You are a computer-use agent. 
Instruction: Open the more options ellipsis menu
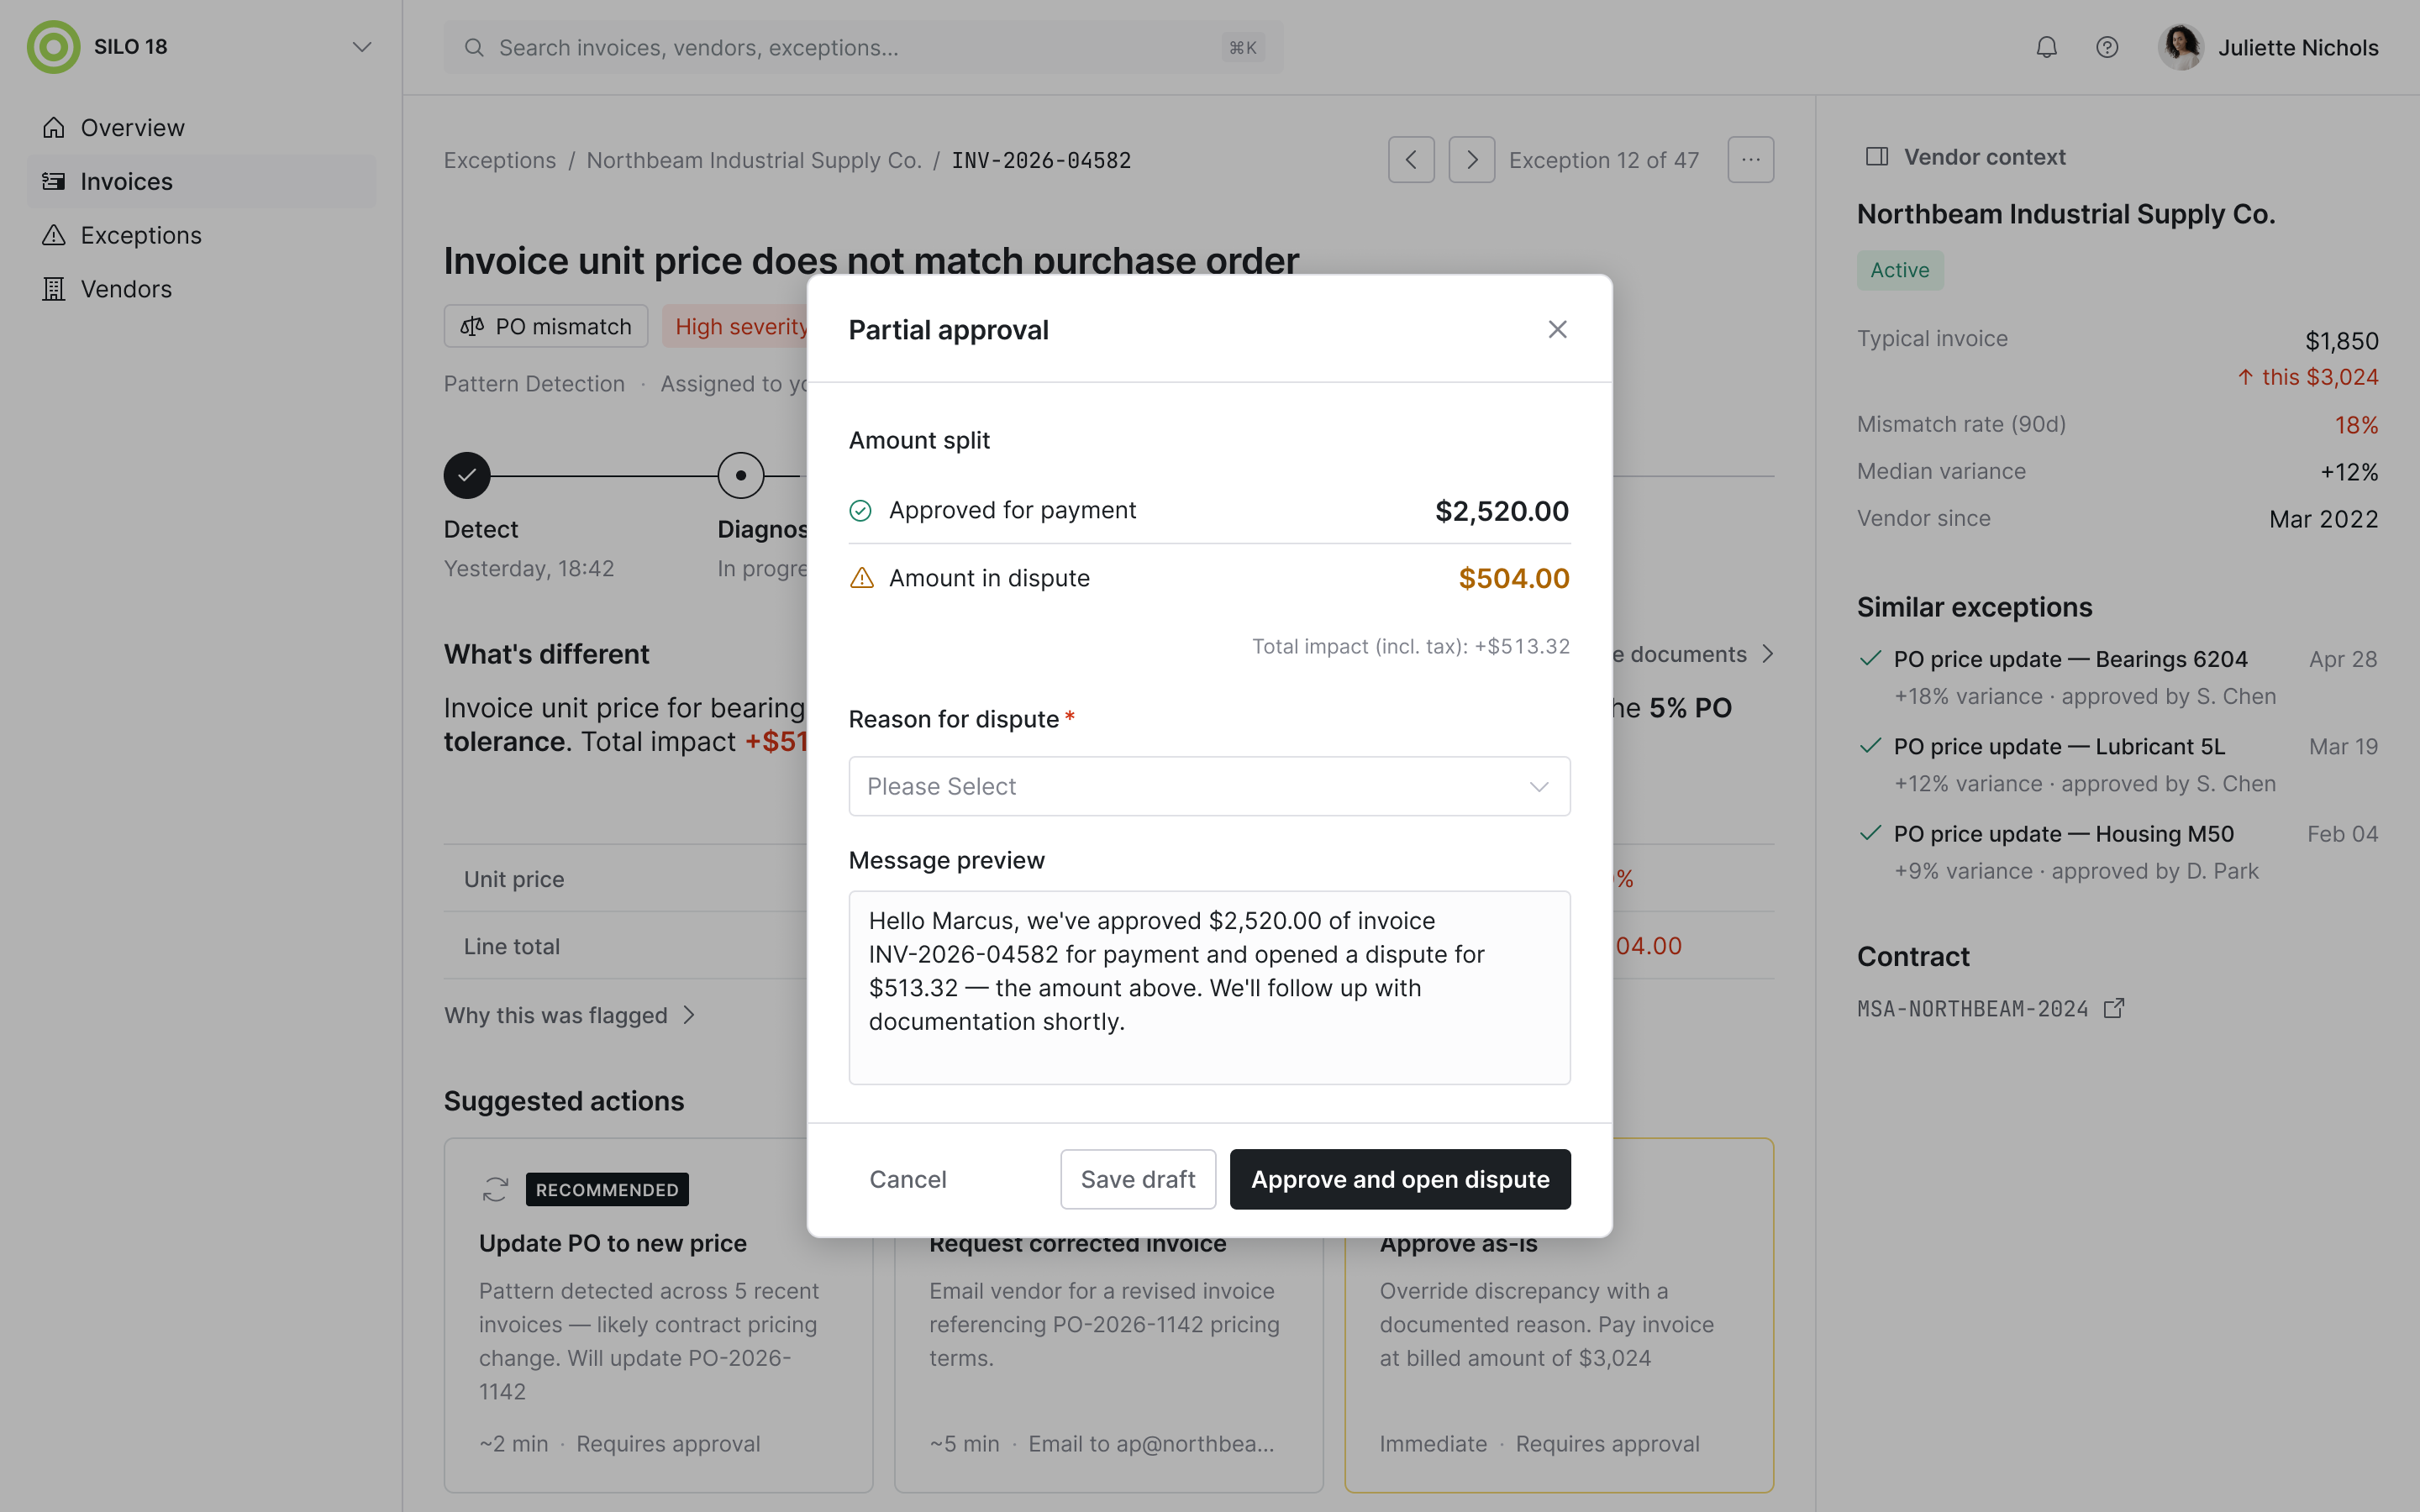click(1750, 160)
